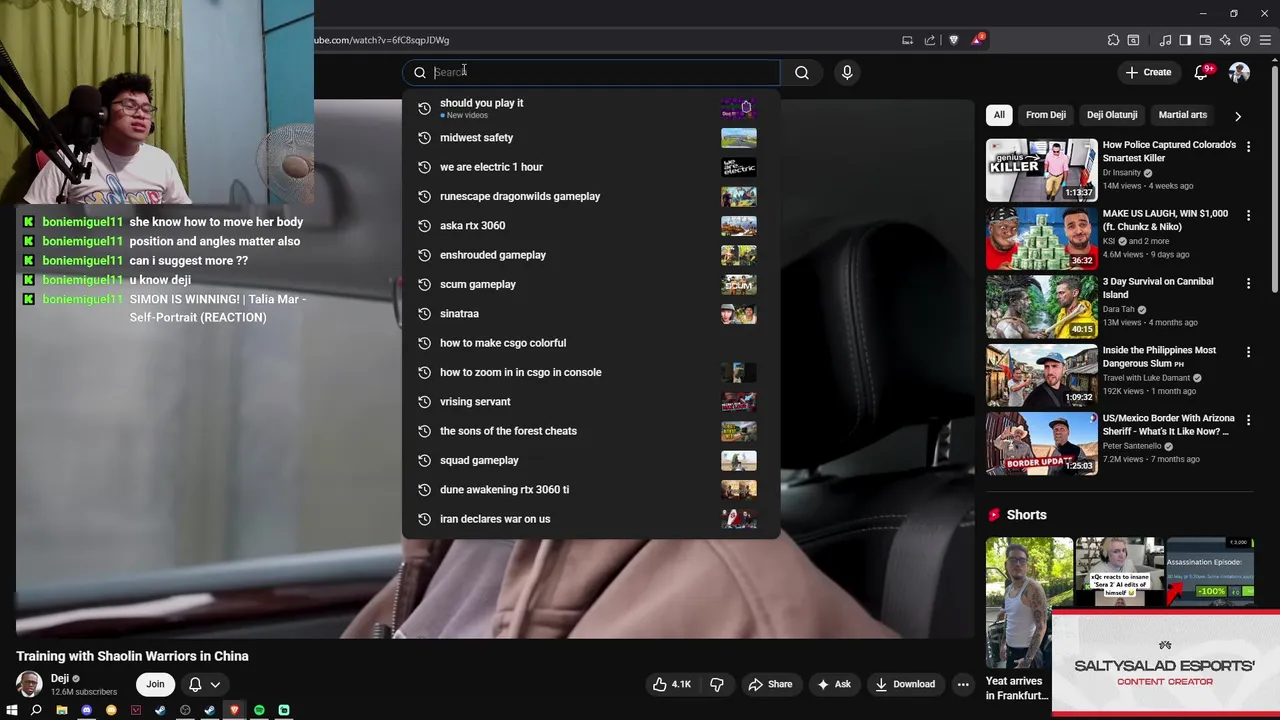
Task: Open Discord from the taskbar
Action: pyautogui.click(x=86, y=710)
